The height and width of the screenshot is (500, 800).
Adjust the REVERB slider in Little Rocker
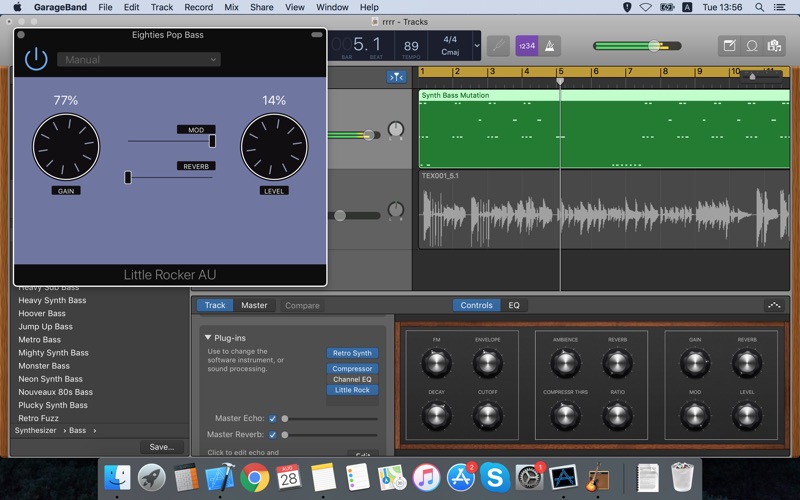[128, 177]
